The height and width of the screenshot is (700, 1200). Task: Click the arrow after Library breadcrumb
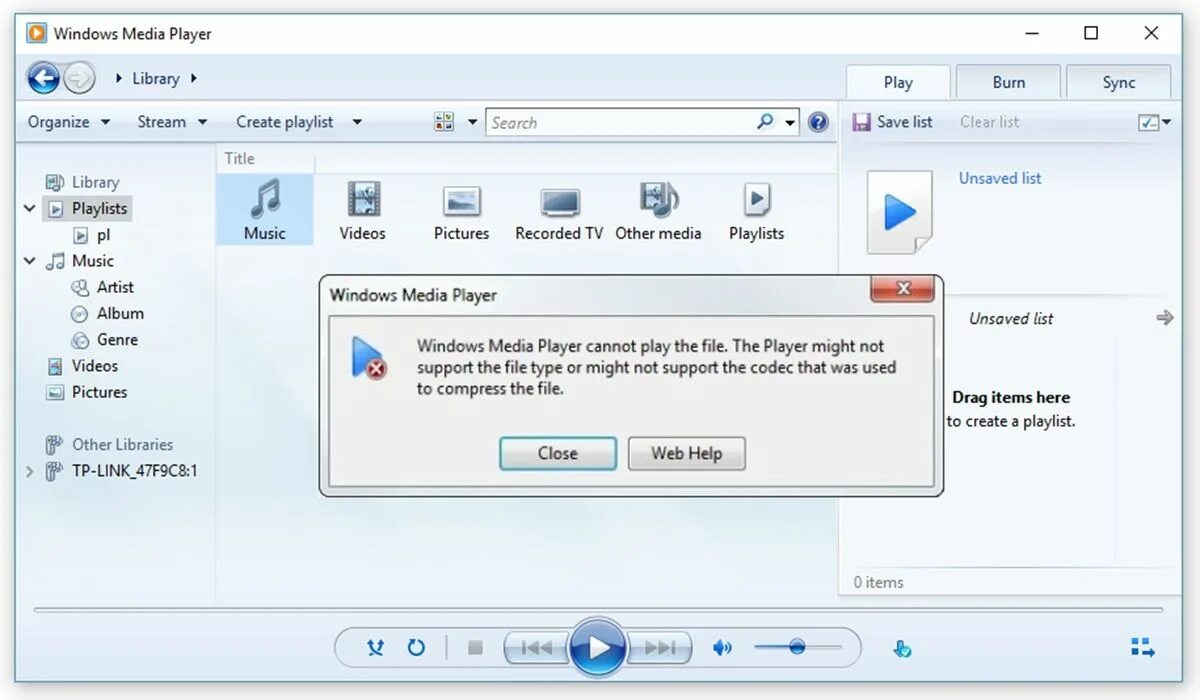[194, 78]
